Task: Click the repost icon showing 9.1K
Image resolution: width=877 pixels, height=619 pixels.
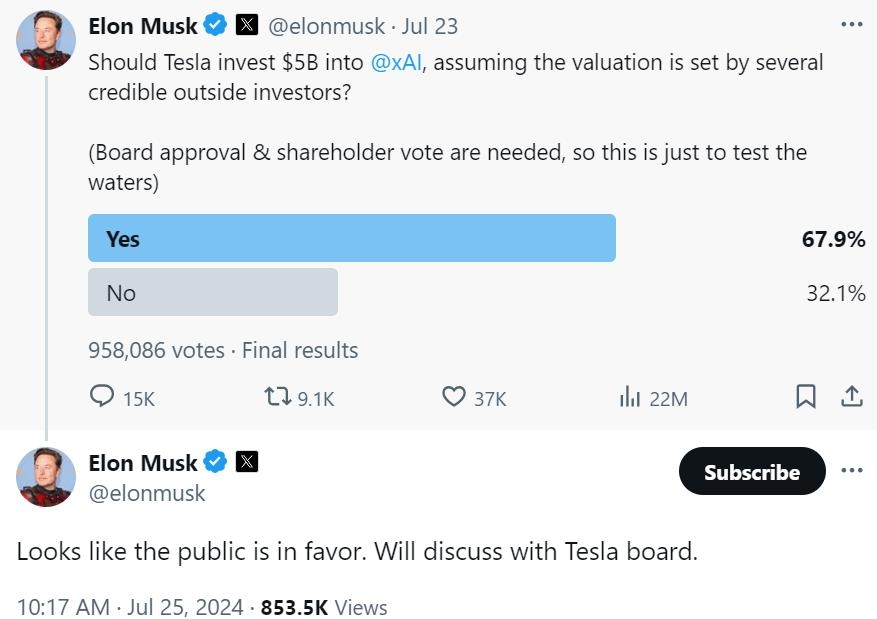Action: 277,397
